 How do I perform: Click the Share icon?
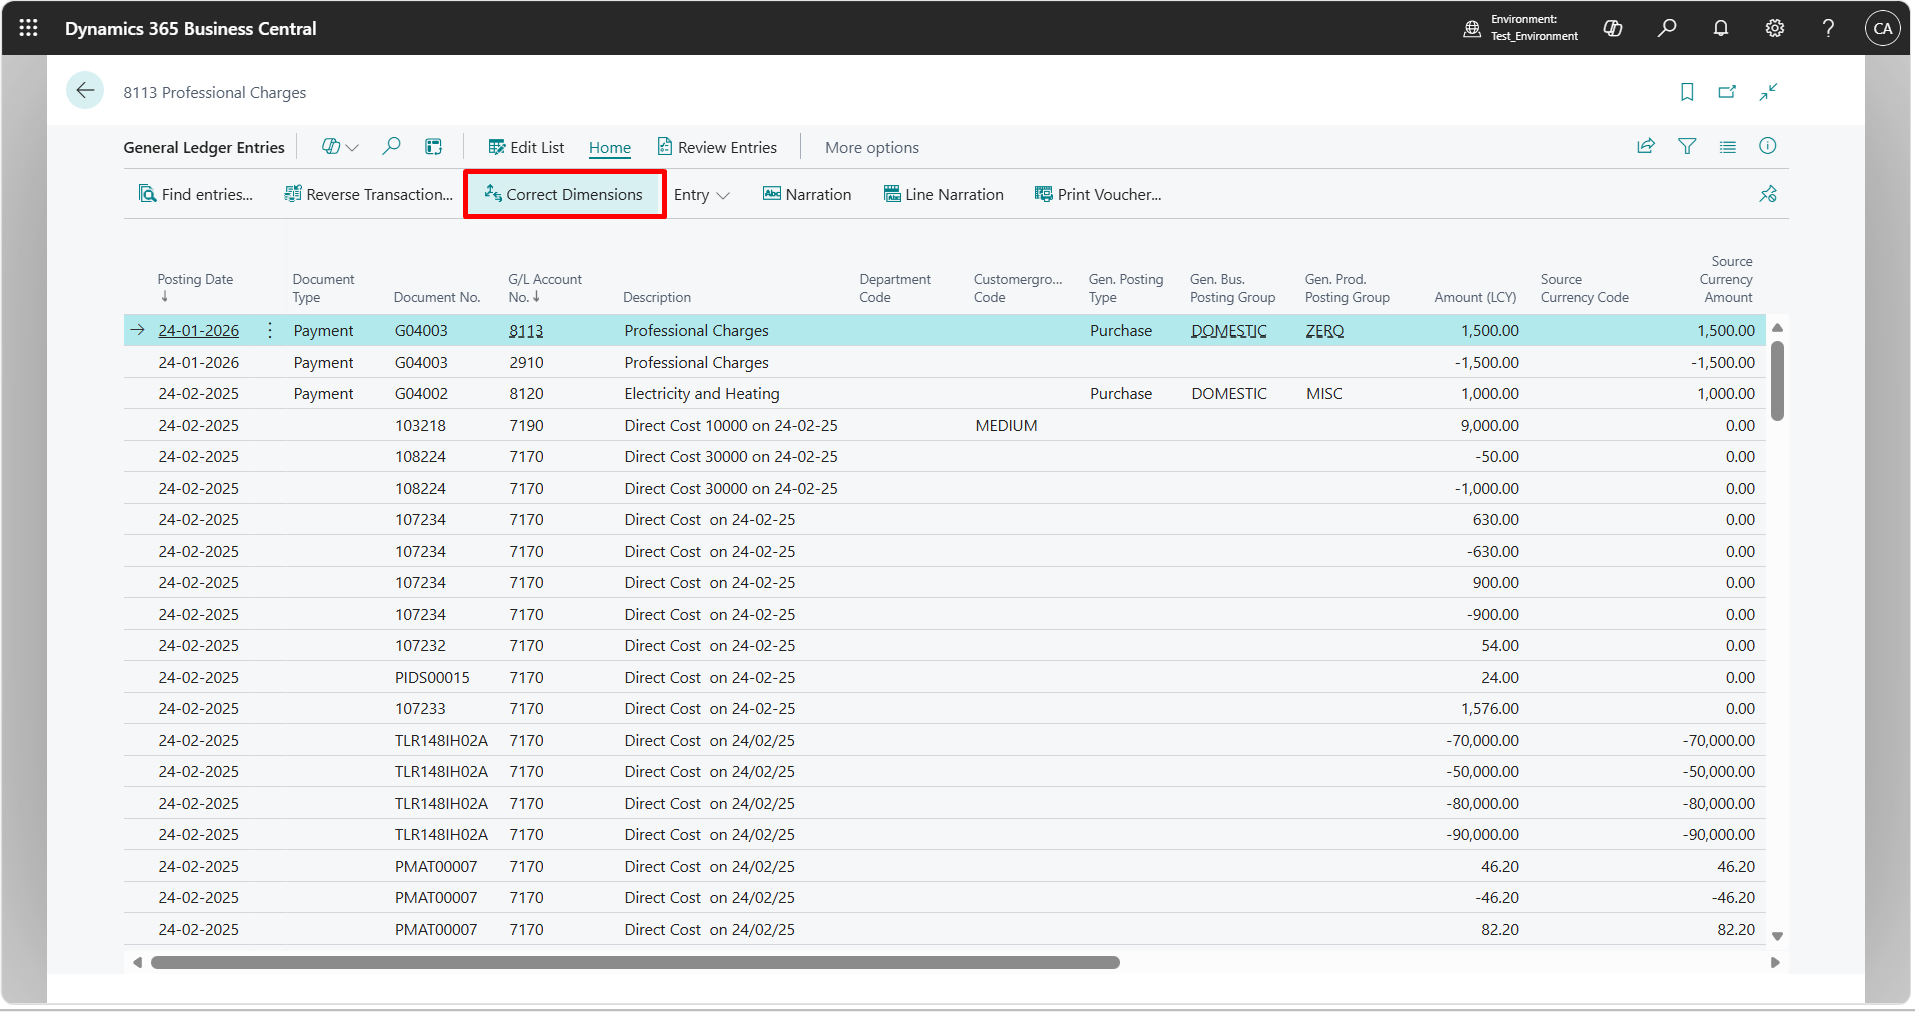1646,146
